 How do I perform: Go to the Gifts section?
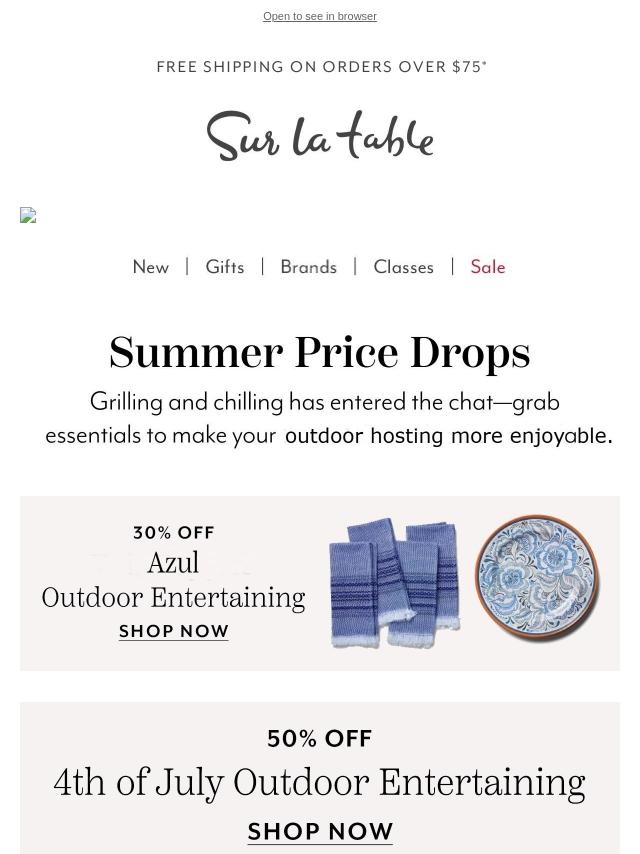click(225, 267)
